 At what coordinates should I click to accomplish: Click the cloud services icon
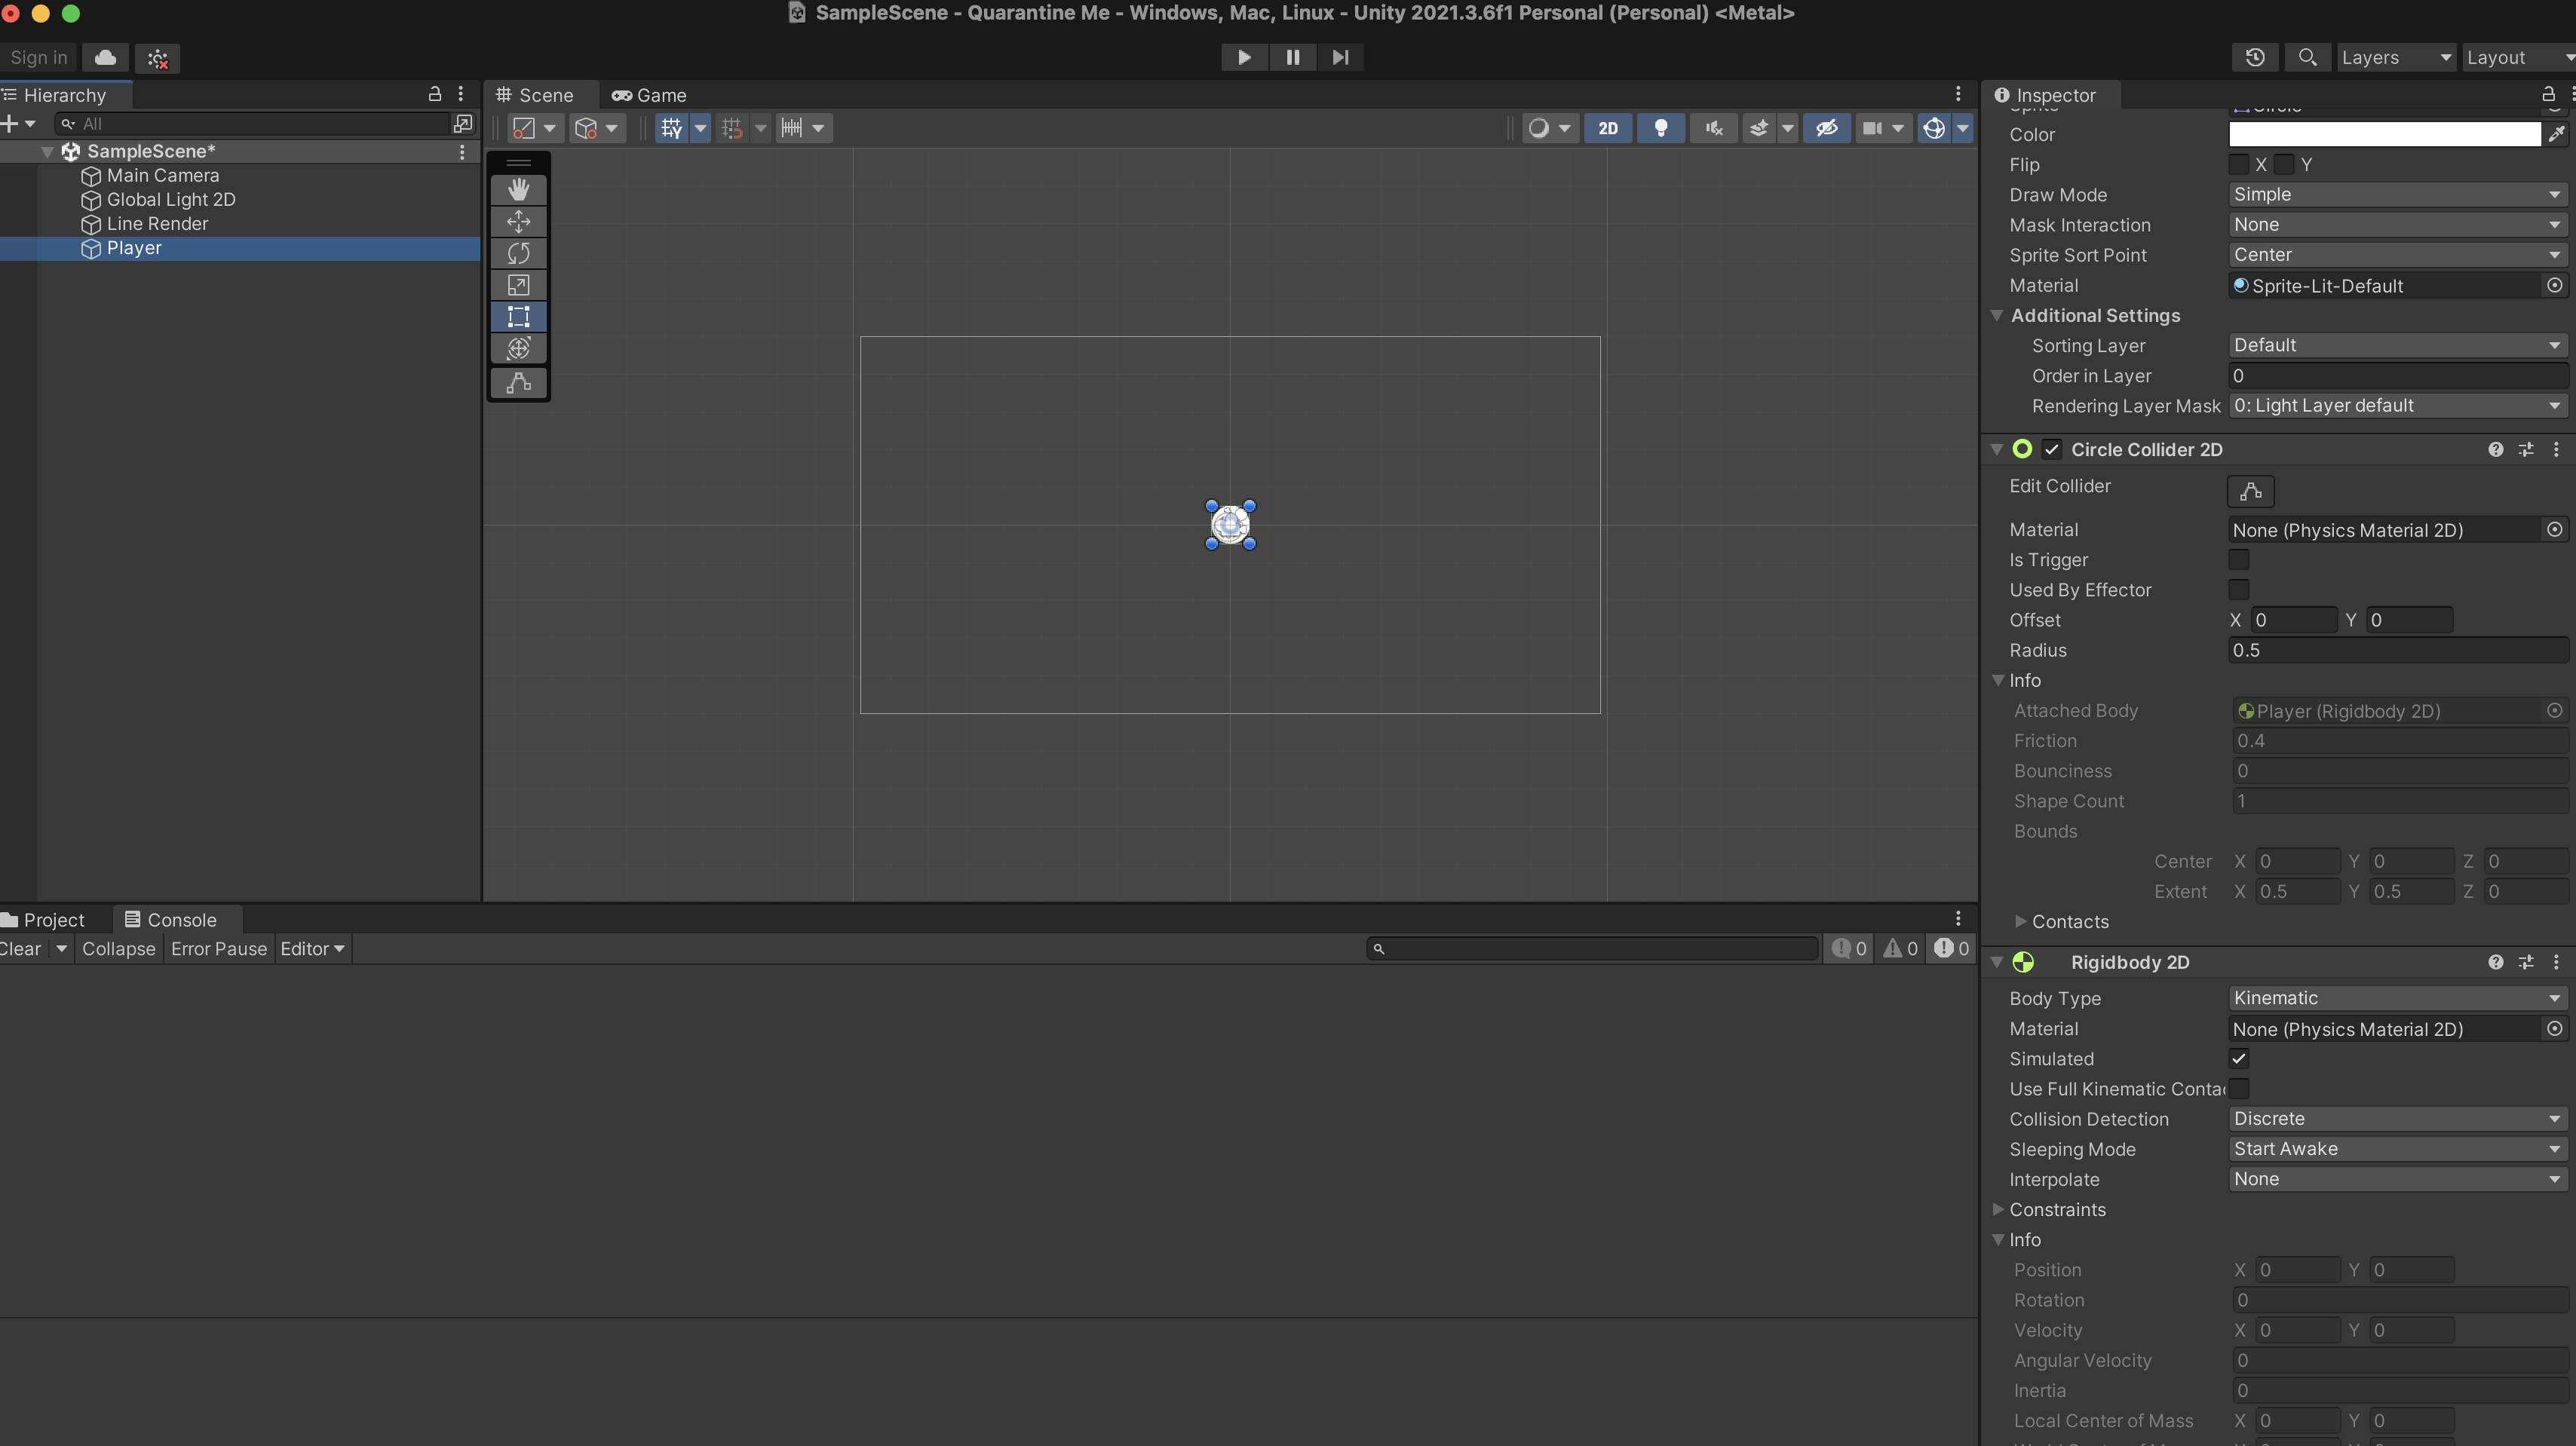pos(105,58)
